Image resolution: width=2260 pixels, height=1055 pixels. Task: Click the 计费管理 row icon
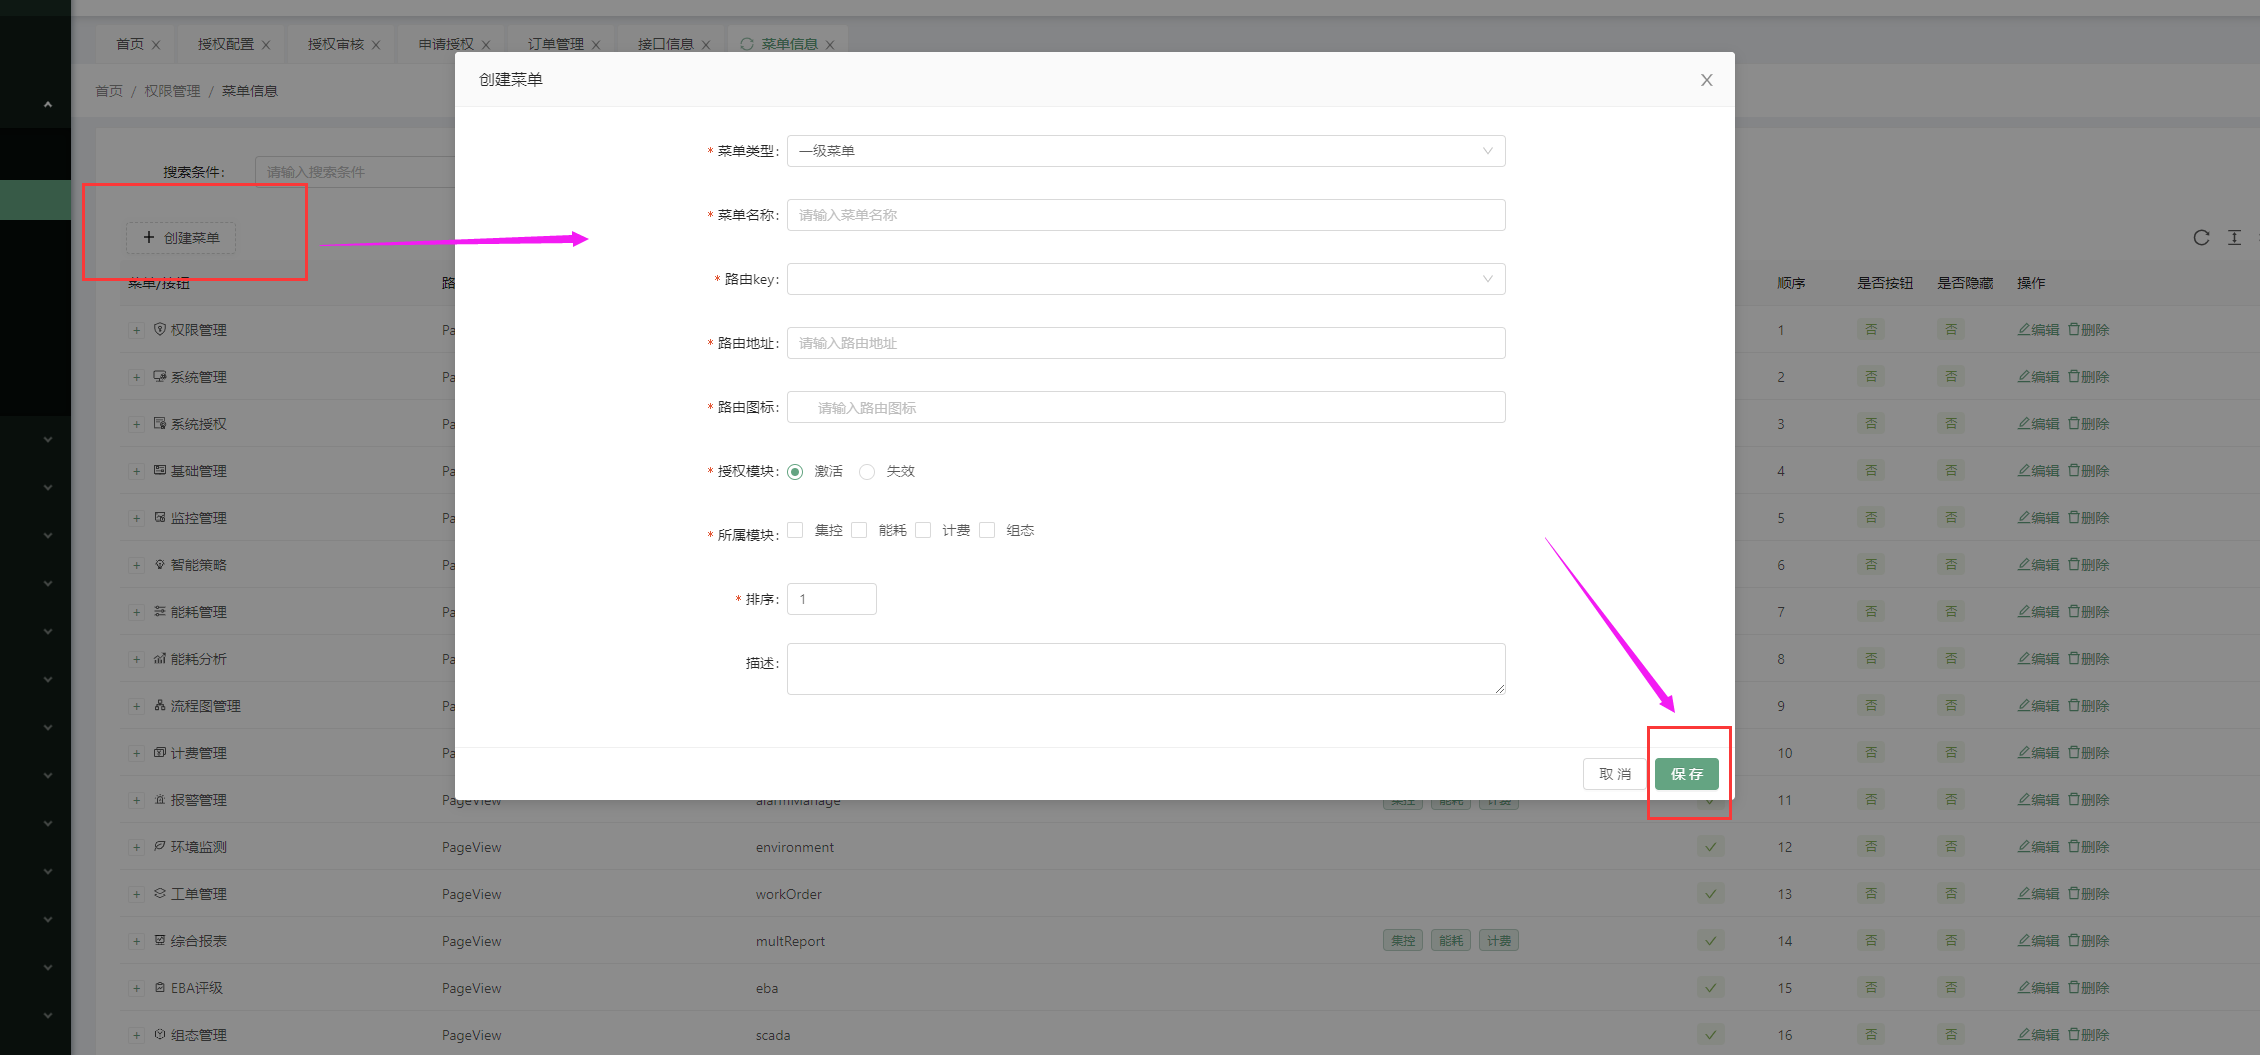click(x=160, y=752)
